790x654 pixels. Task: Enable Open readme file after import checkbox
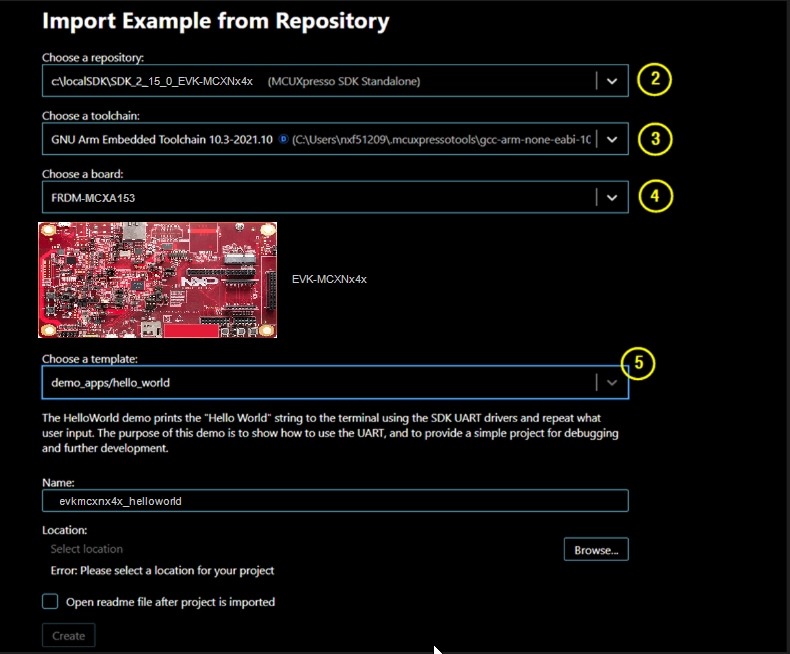pyautogui.click(x=50, y=602)
